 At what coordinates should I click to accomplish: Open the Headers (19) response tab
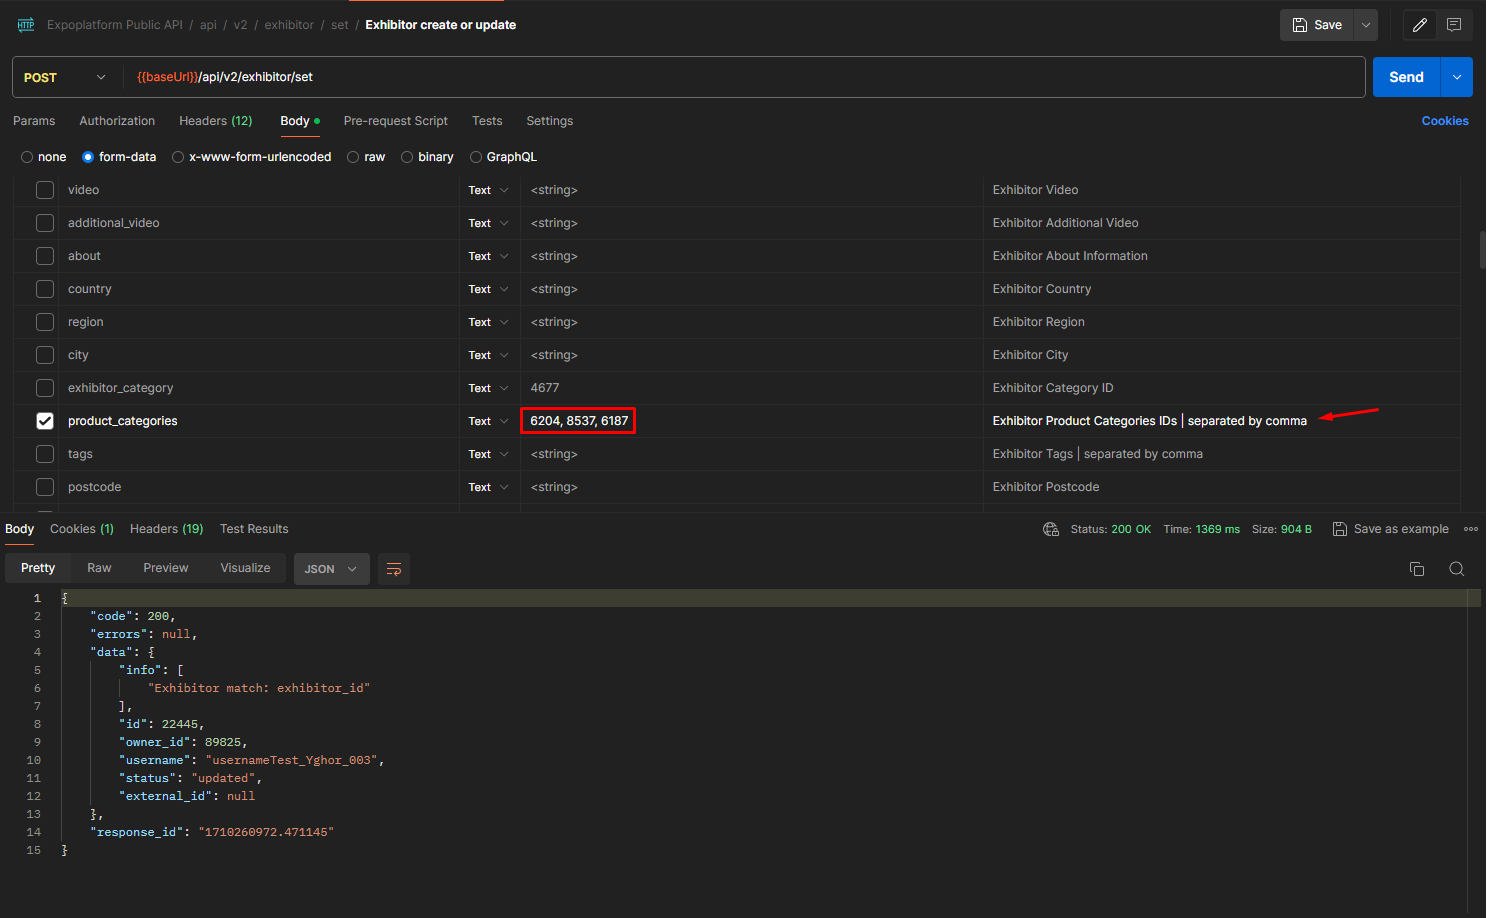pyautogui.click(x=166, y=528)
